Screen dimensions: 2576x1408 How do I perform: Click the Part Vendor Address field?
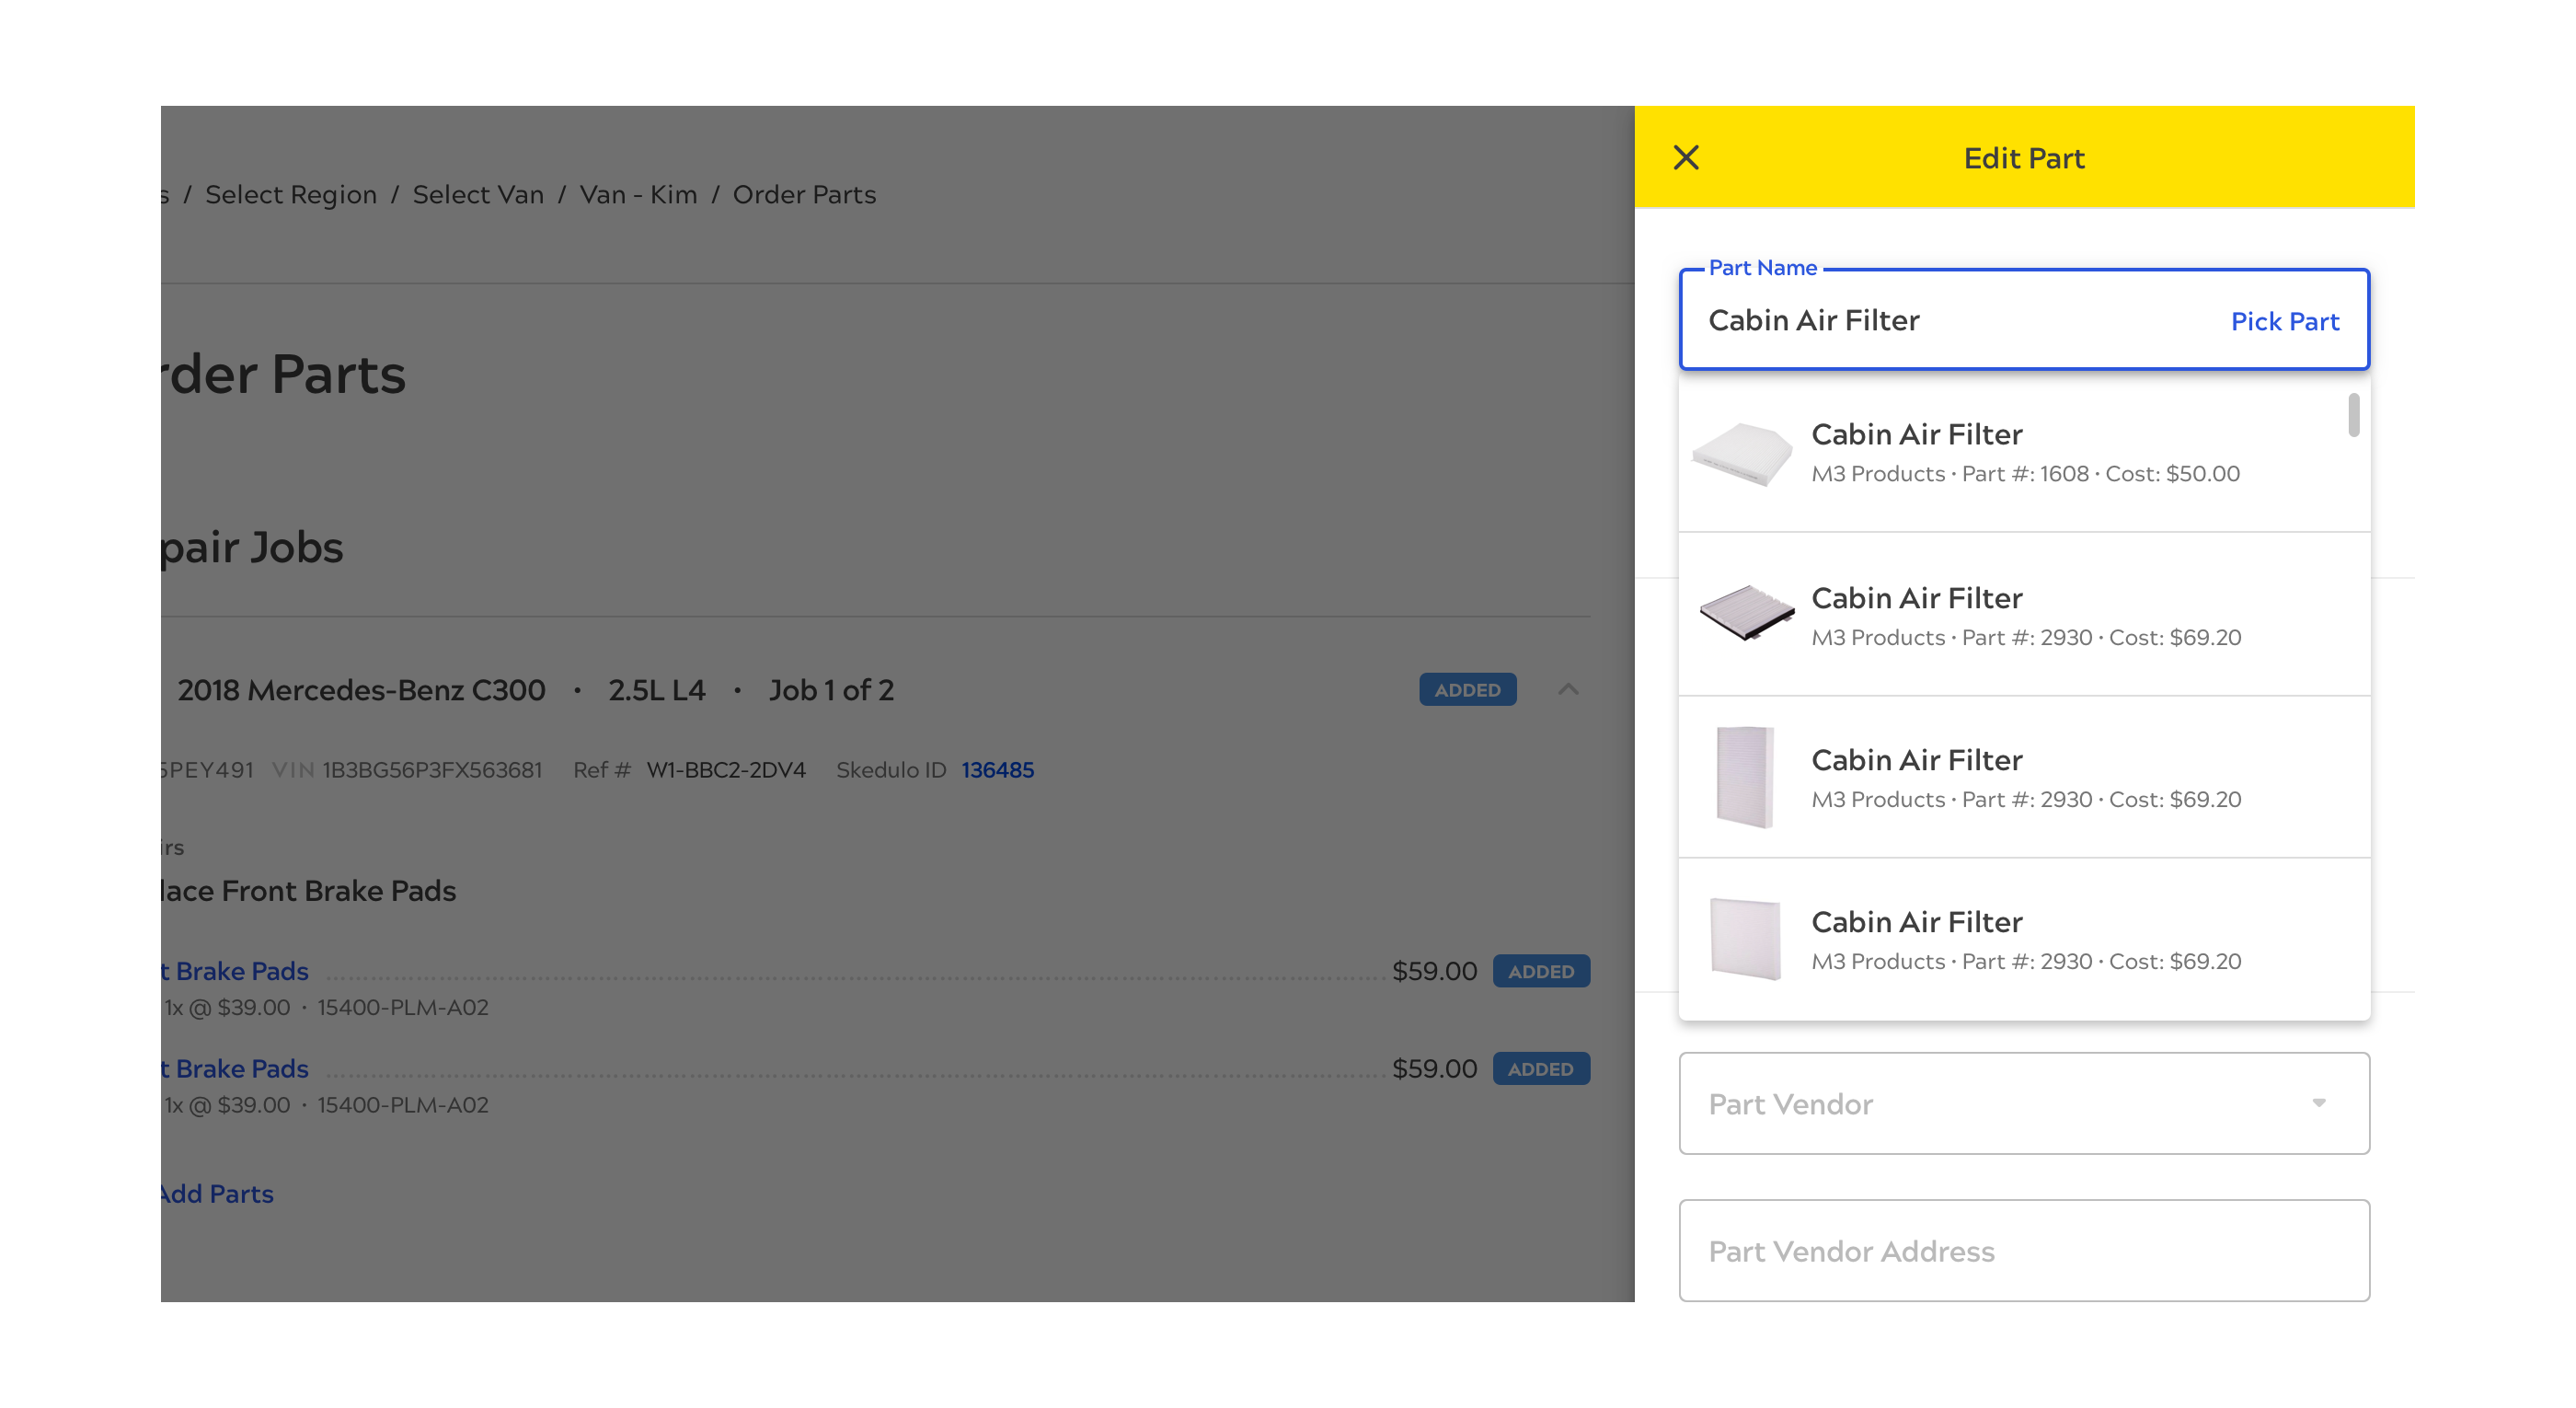[2024, 1251]
